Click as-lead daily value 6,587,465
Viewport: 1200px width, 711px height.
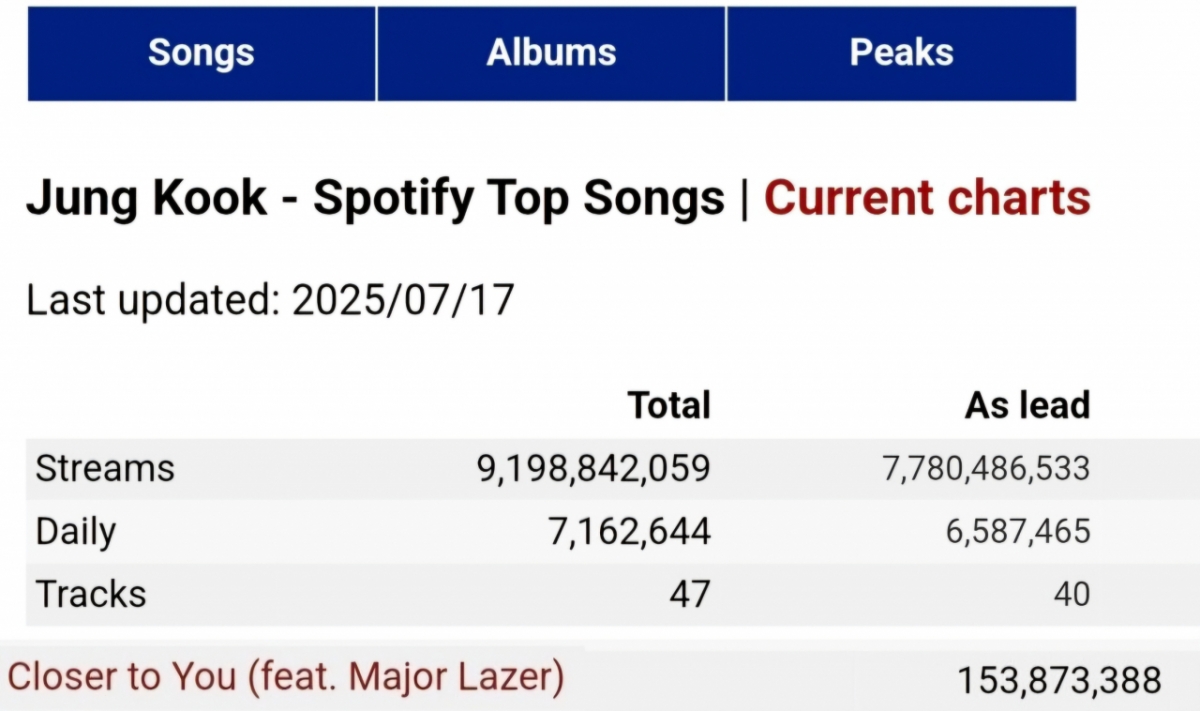1018,532
